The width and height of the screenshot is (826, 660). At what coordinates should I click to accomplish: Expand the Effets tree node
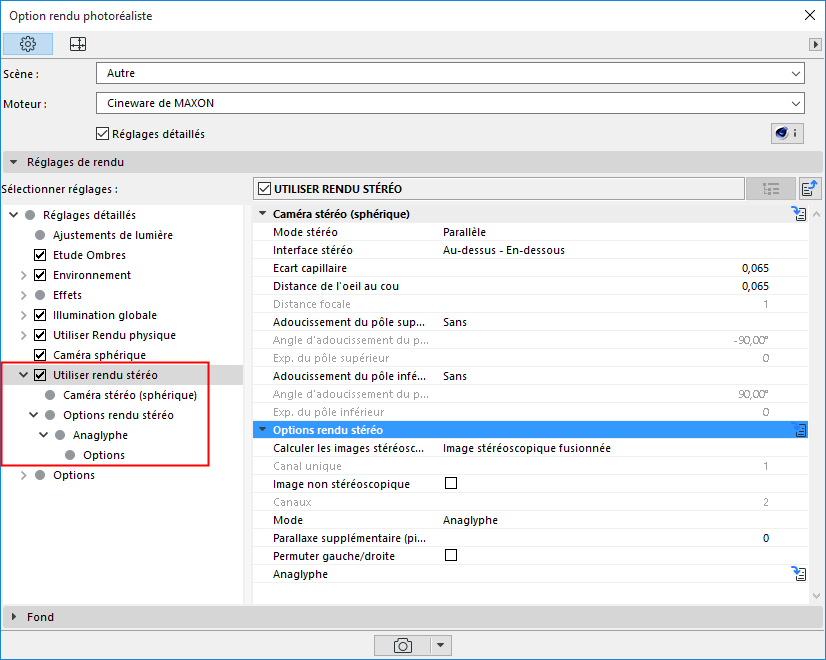point(24,295)
